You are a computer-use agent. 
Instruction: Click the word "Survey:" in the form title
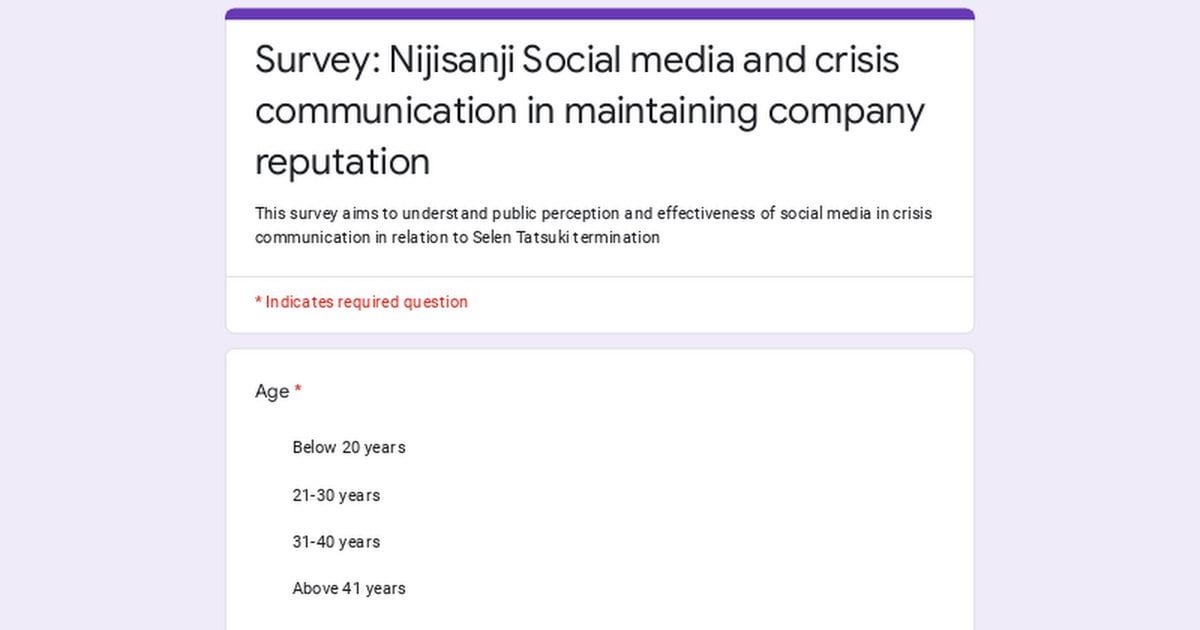tap(316, 60)
